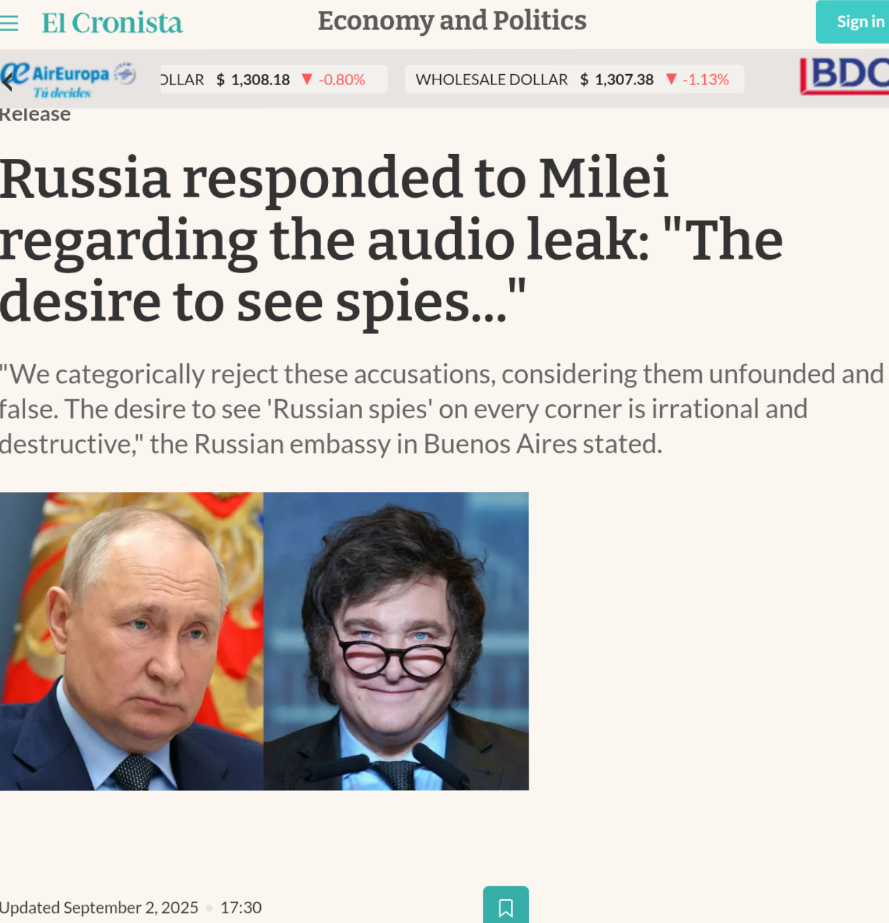Image resolution: width=889 pixels, height=923 pixels.
Task: Open the Economy and Politics section
Action: click(x=452, y=21)
